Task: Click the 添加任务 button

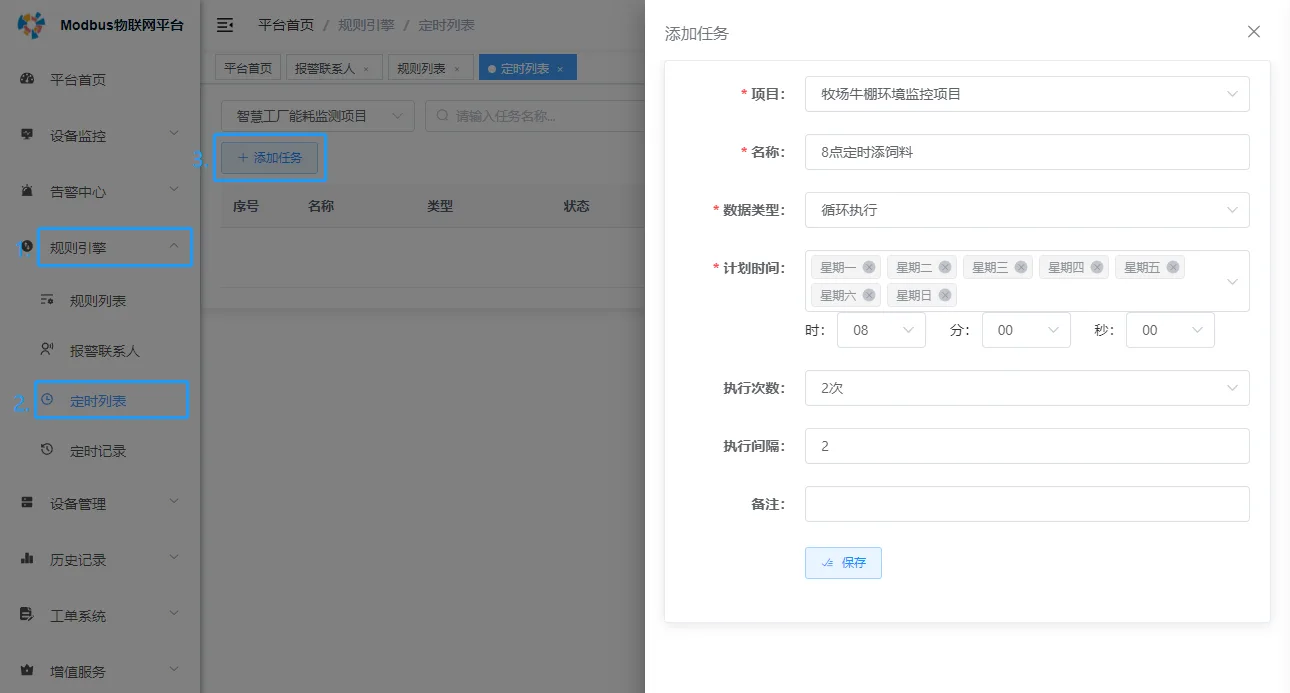Action: [x=269, y=158]
